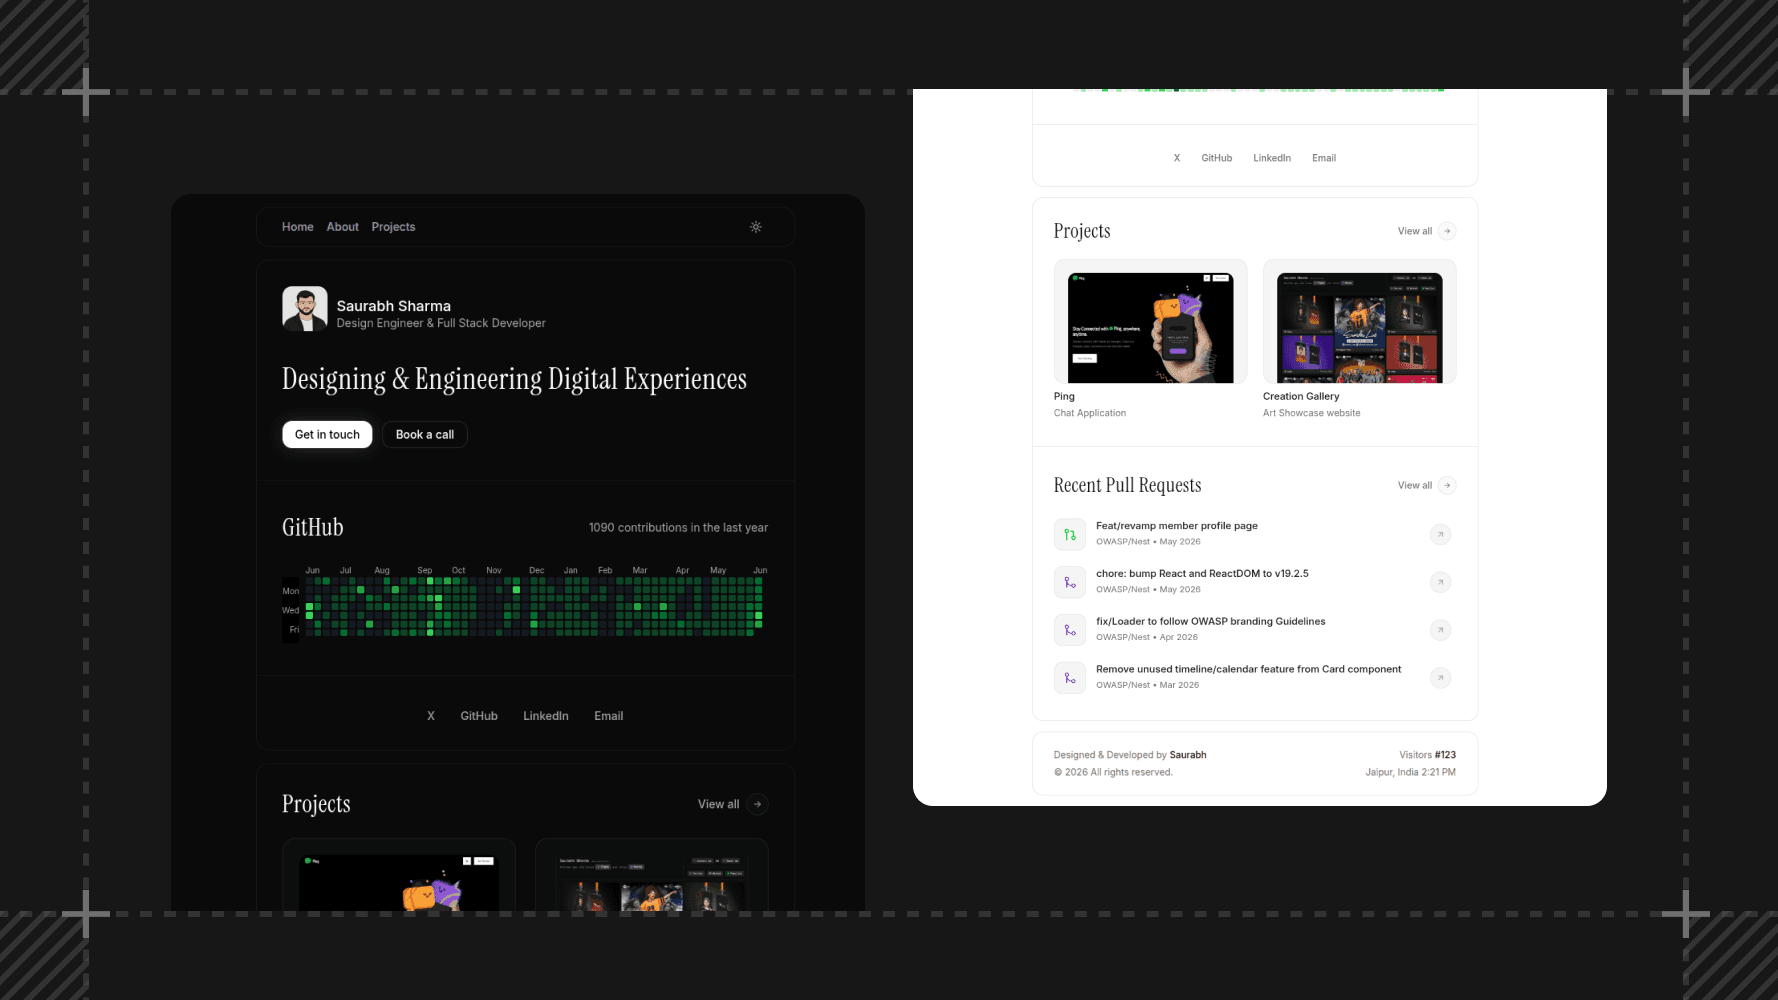The image size is (1778, 1000).
Task: Click the Visitors #123 counter
Action: (x=1427, y=755)
